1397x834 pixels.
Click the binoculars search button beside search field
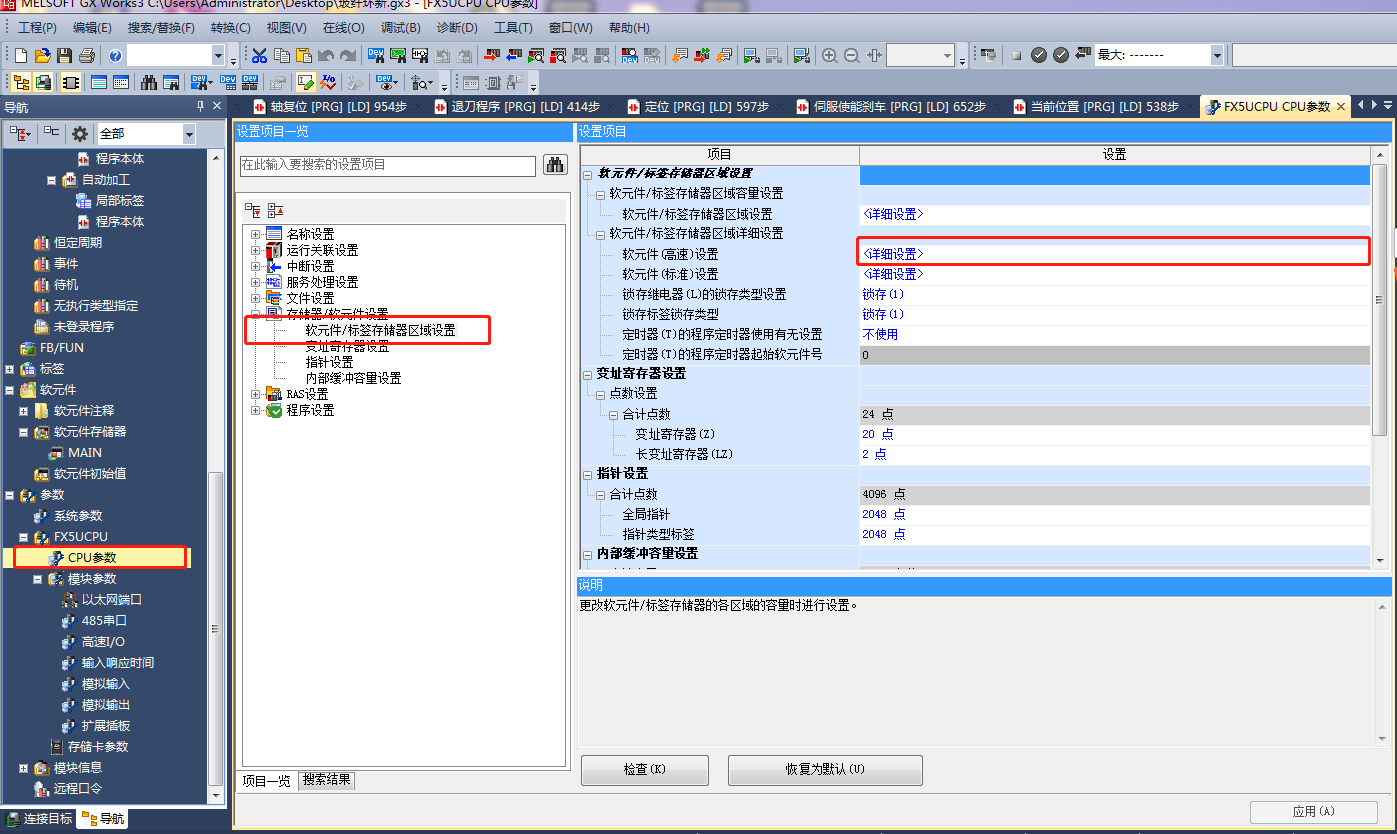tap(555, 165)
